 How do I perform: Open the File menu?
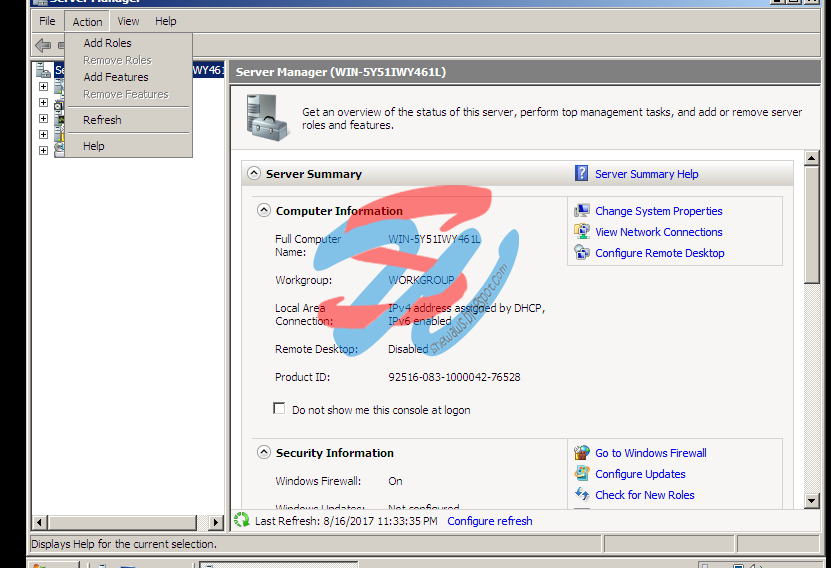(x=47, y=21)
